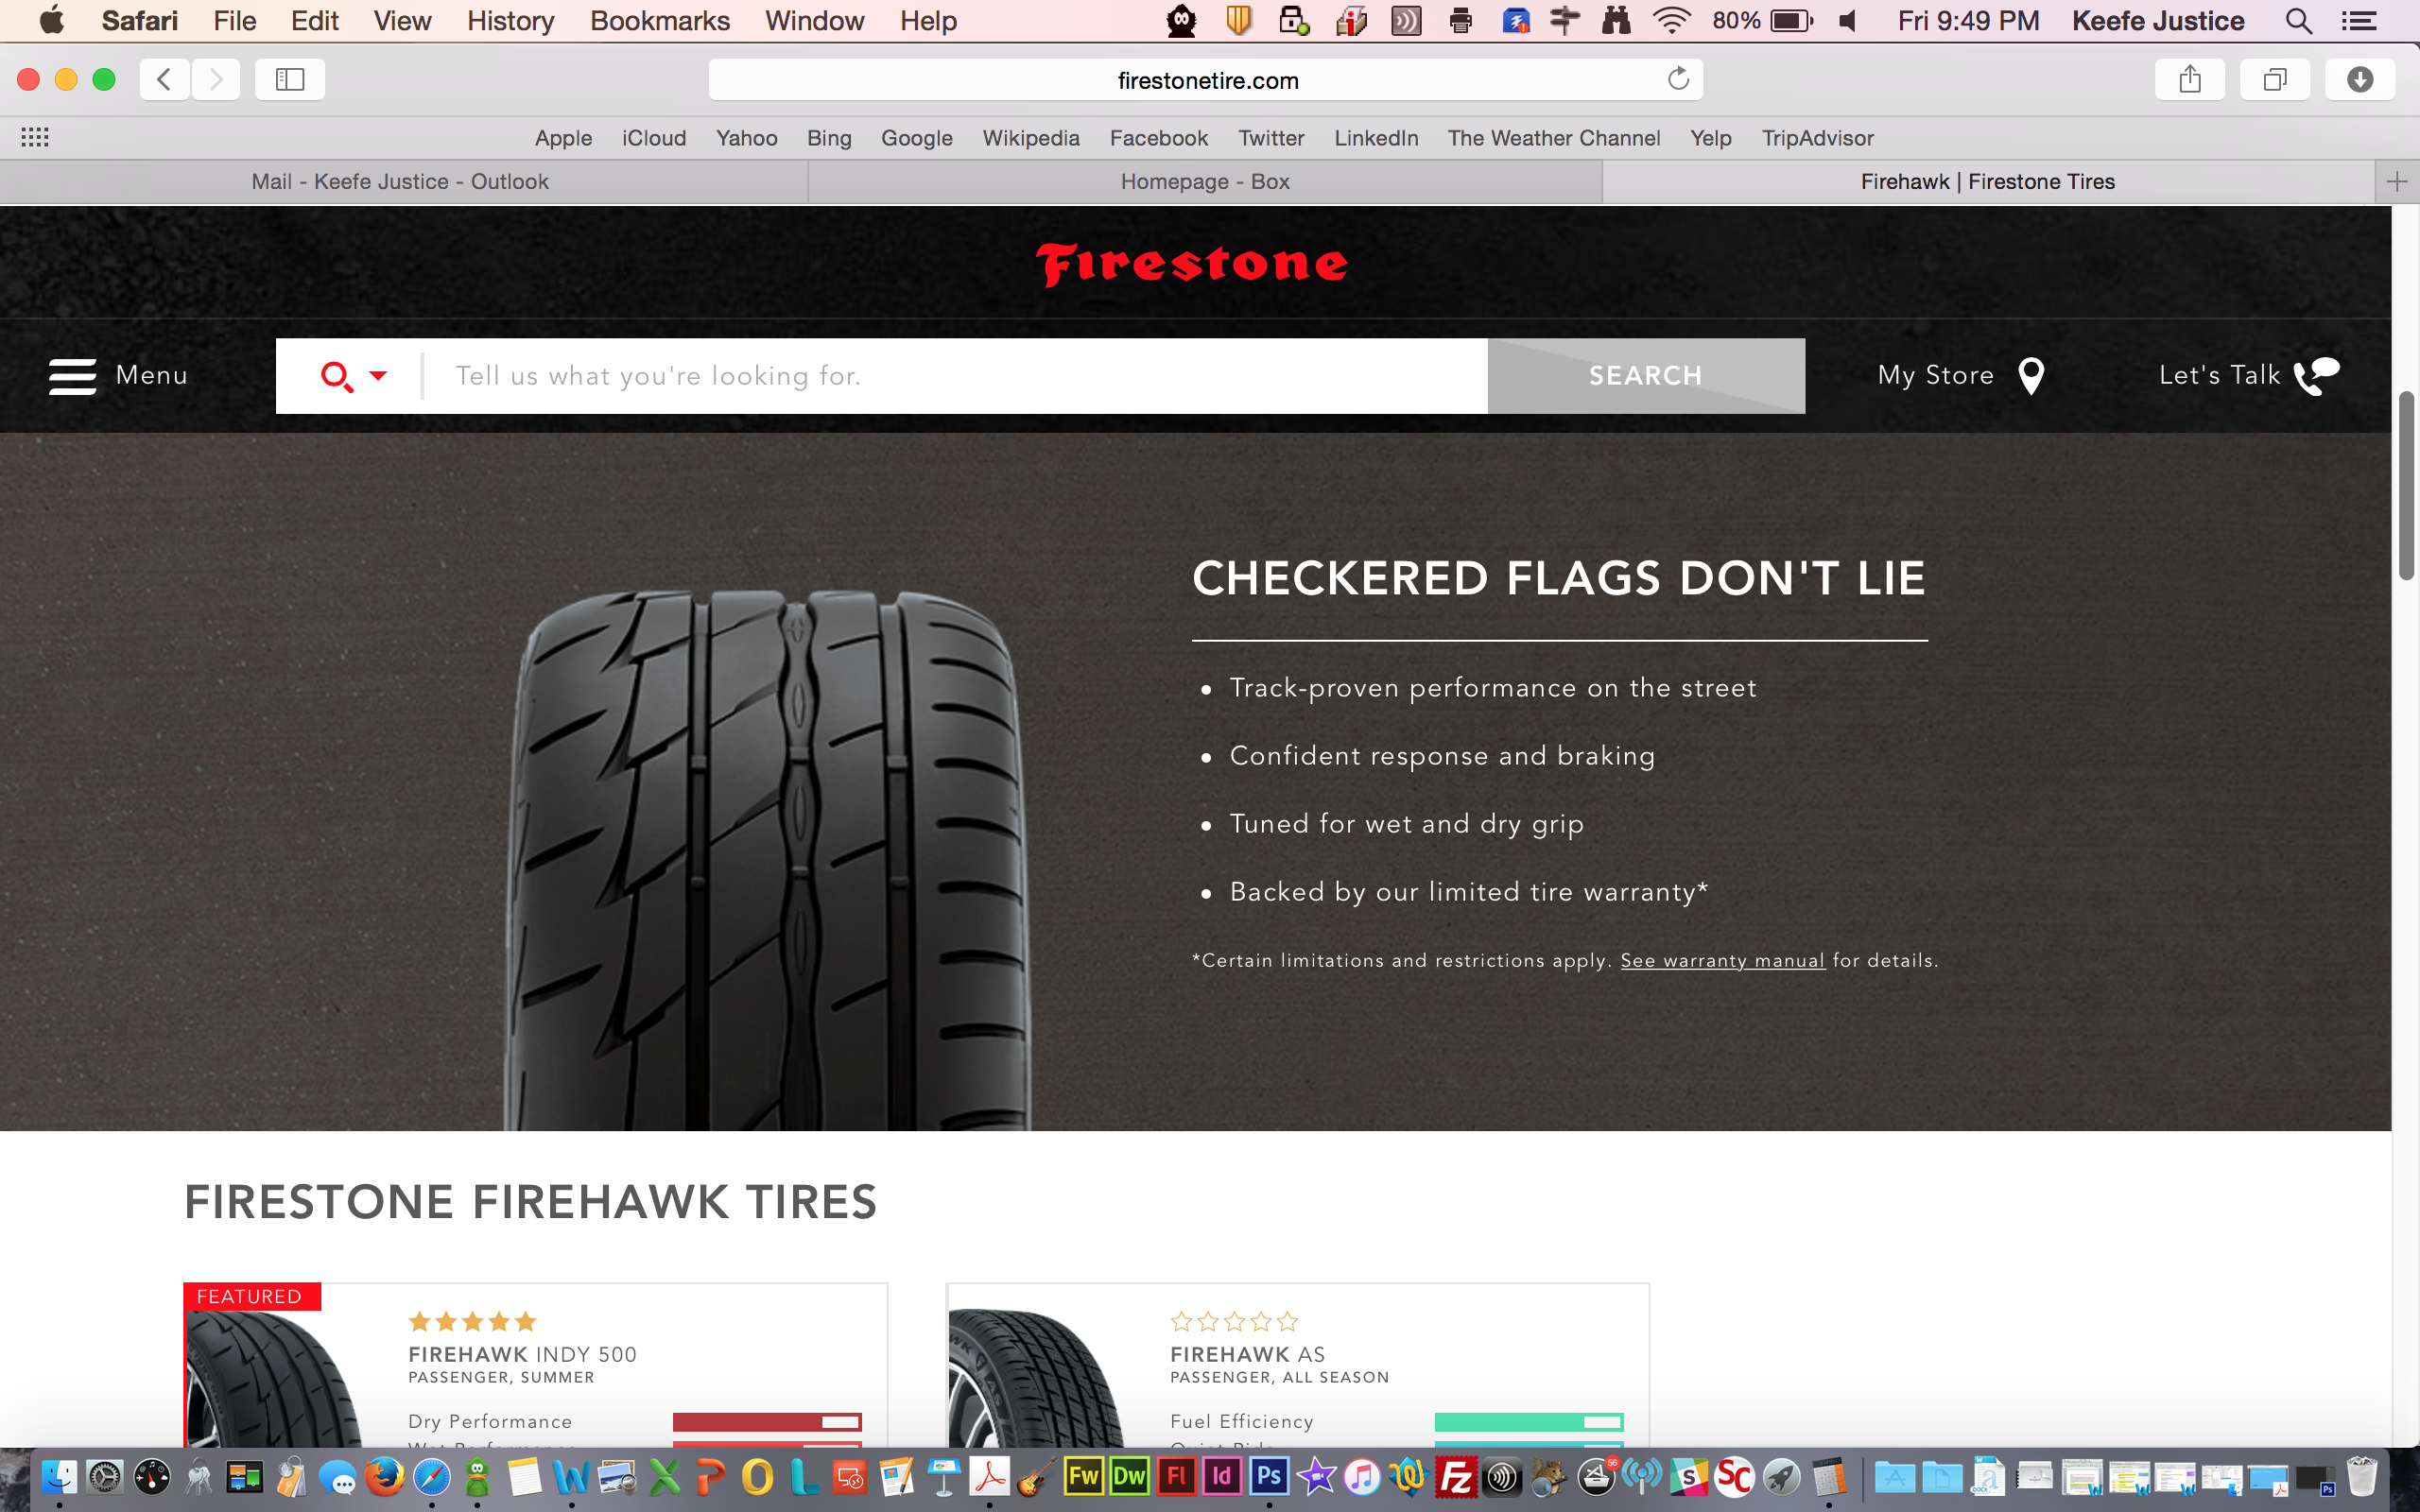Switch to Homepage - Box tab
2420x1512 pixels.
coord(1205,182)
